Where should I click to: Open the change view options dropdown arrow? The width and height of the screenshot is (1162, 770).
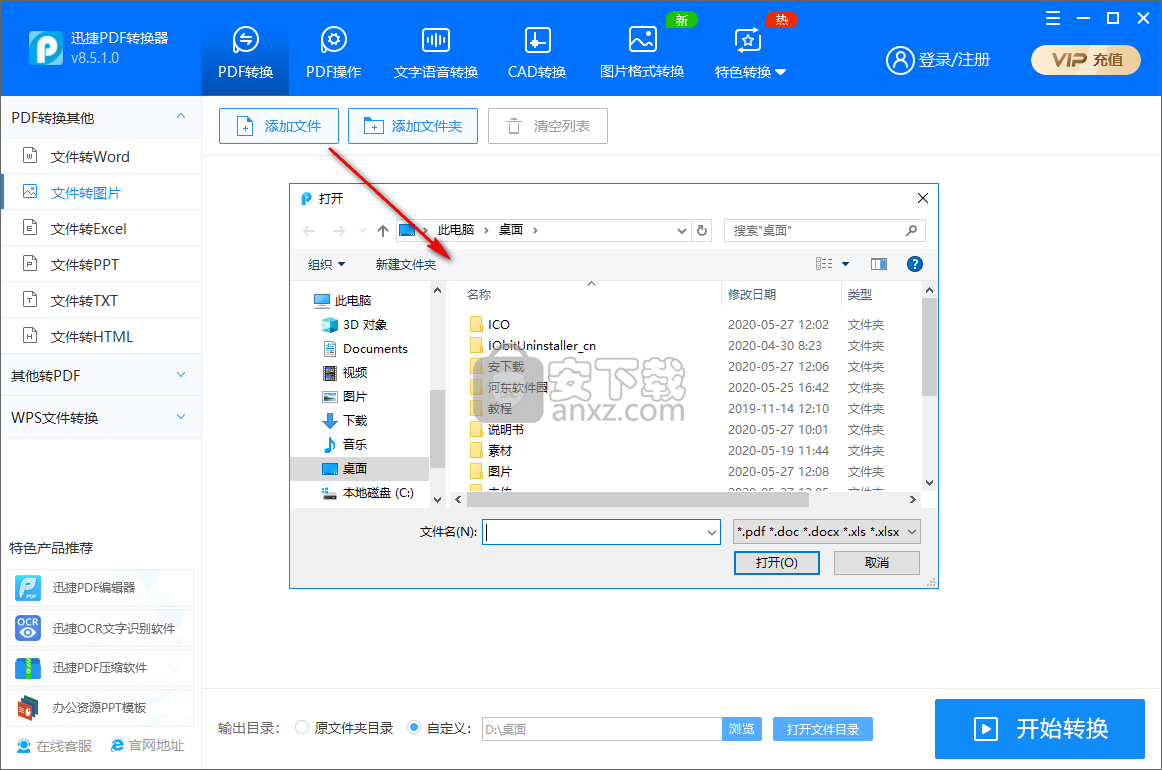846,265
